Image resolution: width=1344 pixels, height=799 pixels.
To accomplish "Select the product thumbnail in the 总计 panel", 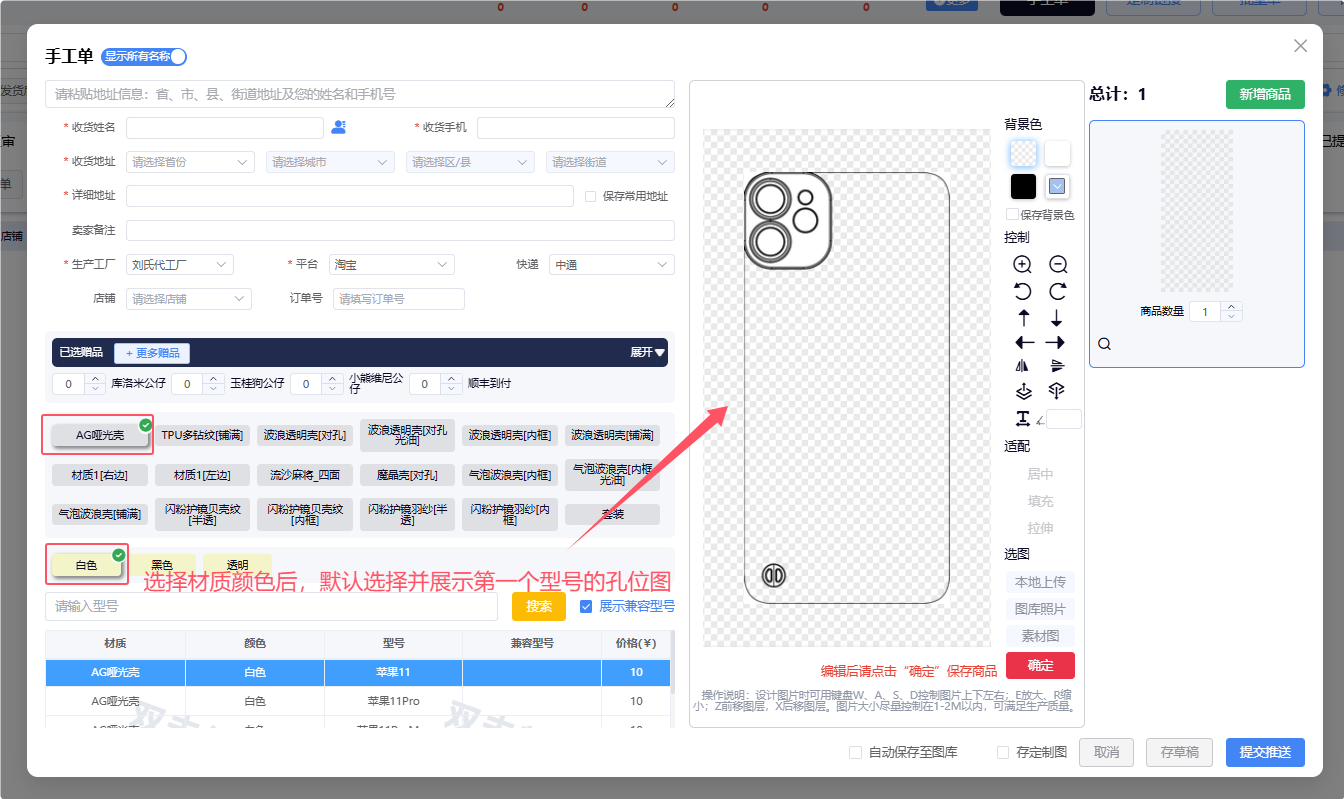I will click(1197, 211).
